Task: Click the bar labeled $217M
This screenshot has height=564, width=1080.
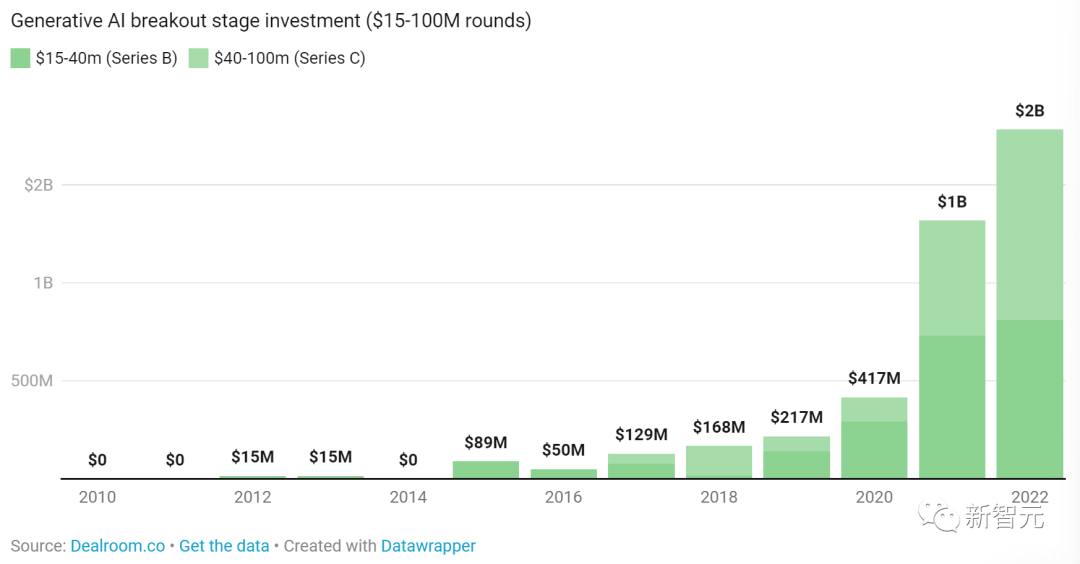Action: pyautogui.click(x=796, y=460)
